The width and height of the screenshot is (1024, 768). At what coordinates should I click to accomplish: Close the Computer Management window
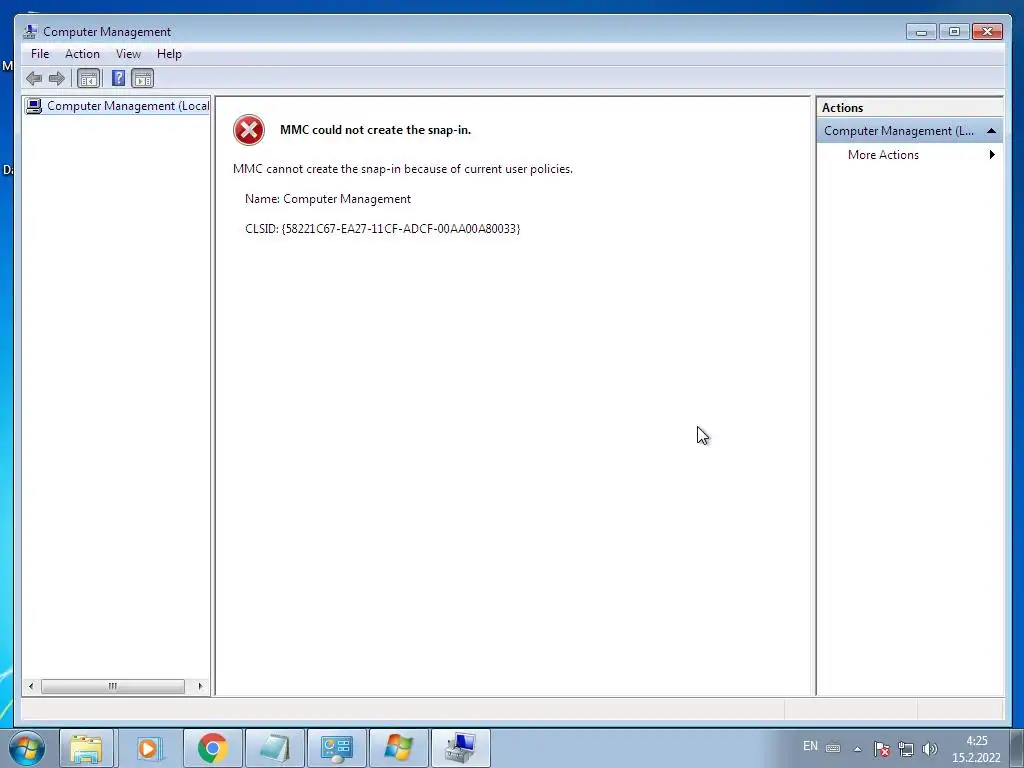(987, 31)
